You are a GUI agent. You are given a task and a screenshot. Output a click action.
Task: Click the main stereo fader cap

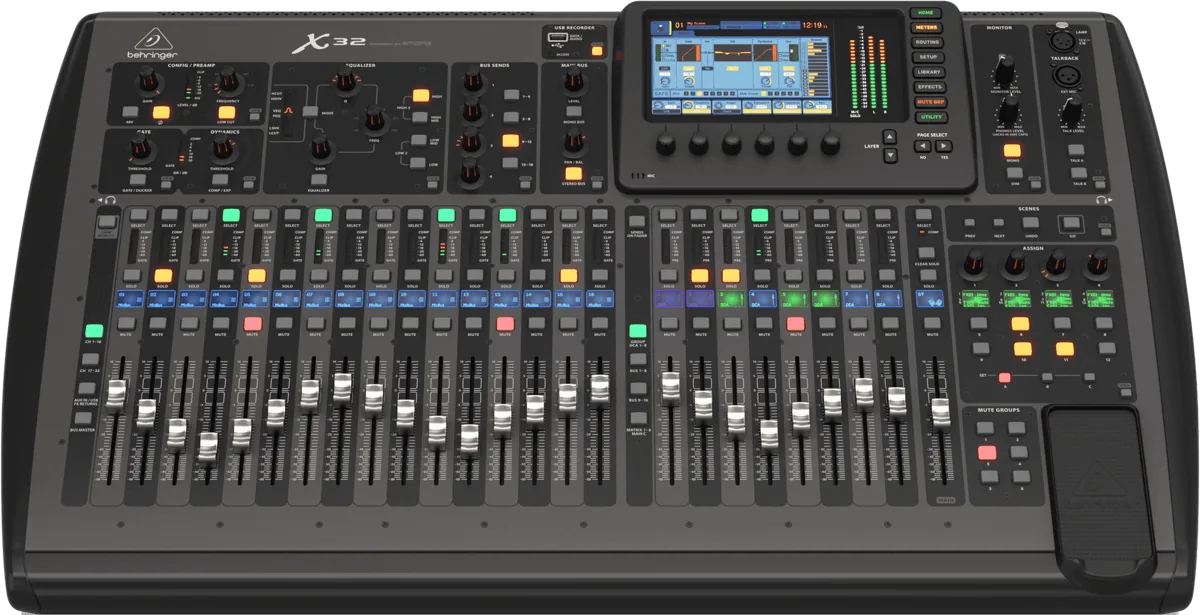tap(940, 411)
